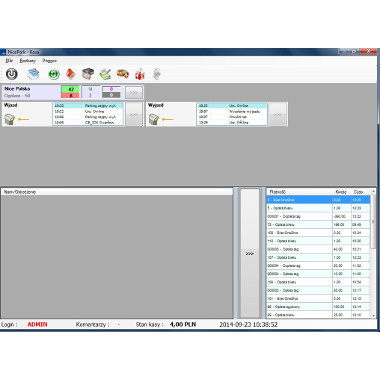Select the orange car toolbar icon
Viewport: 380px width, 380px height.
pos(123,74)
